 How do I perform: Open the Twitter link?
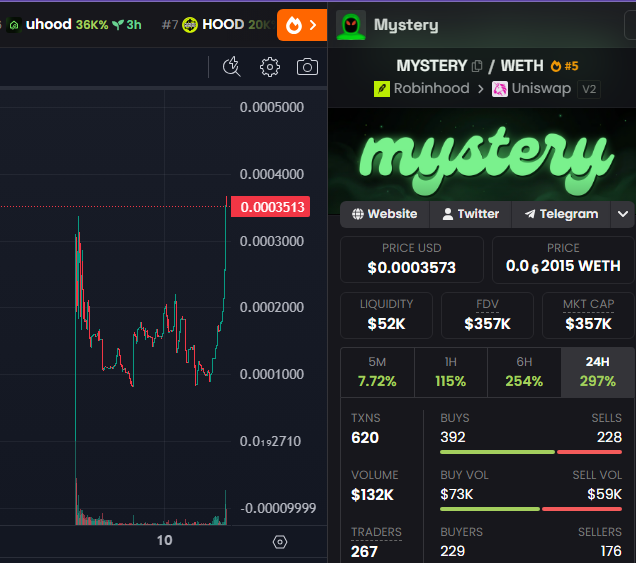point(471,214)
